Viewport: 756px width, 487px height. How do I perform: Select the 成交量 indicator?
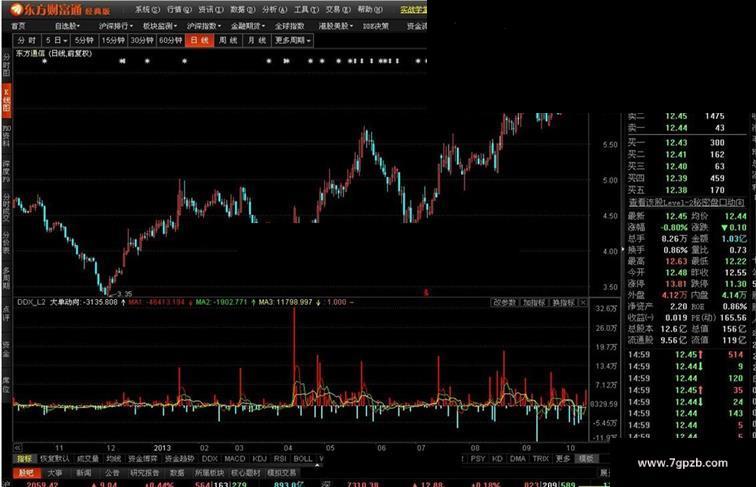(88, 459)
